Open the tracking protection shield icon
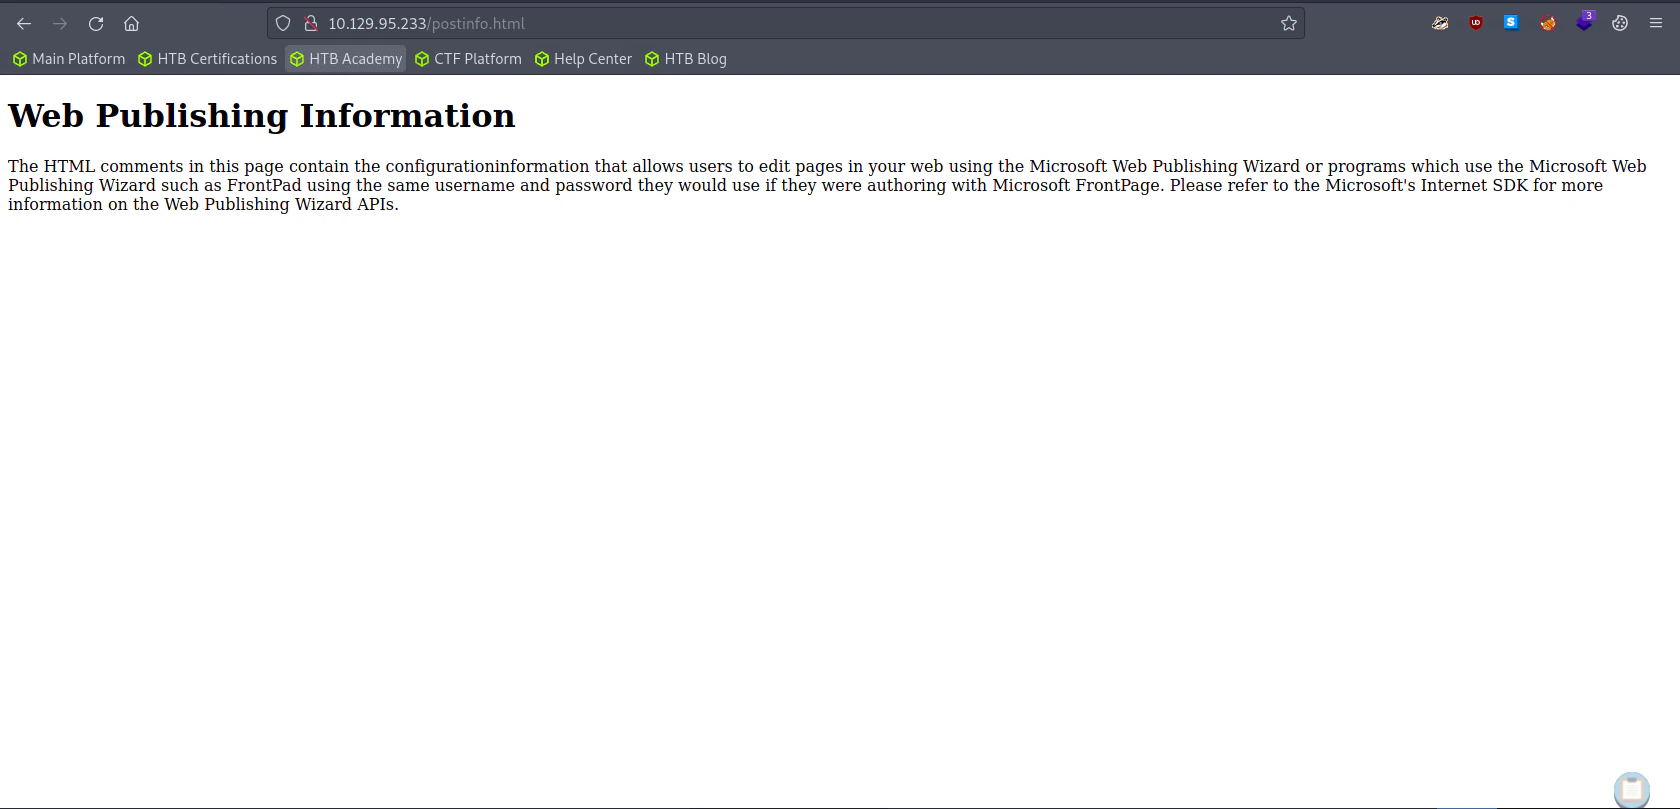 [x=283, y=23]
